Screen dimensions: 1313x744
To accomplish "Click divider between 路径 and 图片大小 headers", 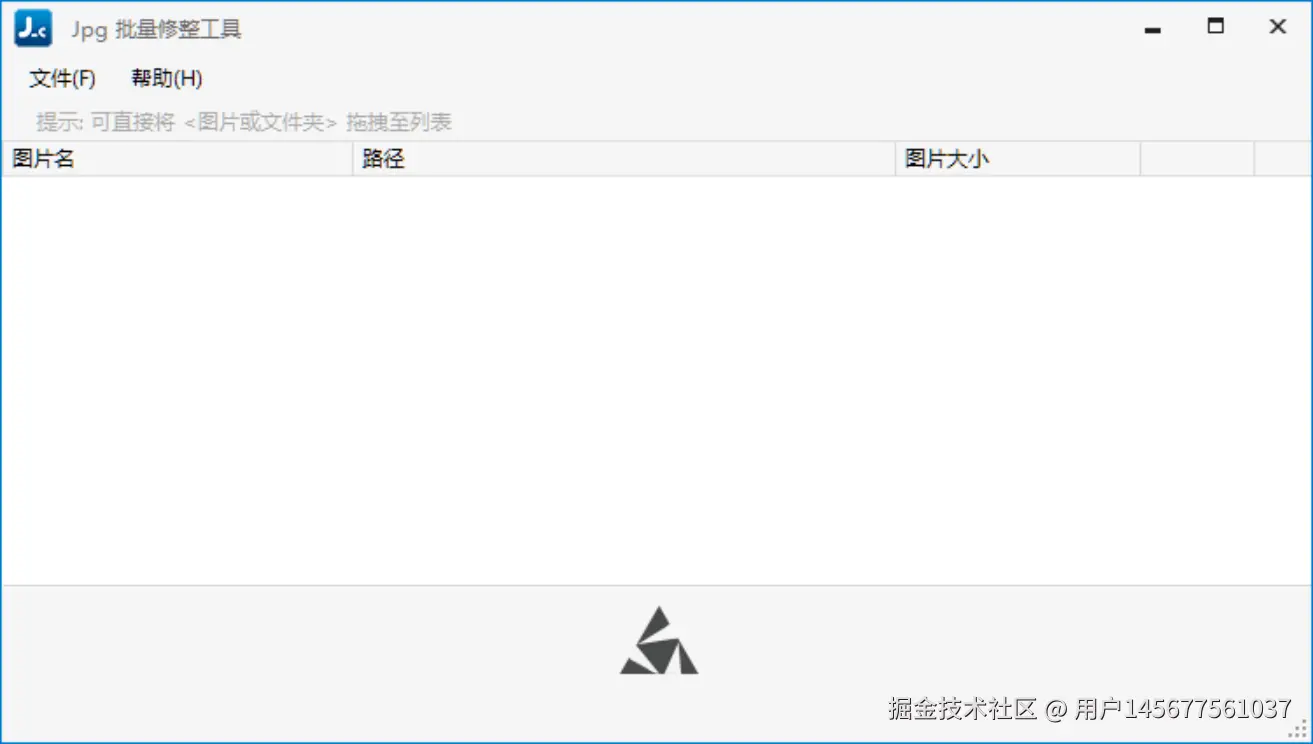I will (895, 159).
